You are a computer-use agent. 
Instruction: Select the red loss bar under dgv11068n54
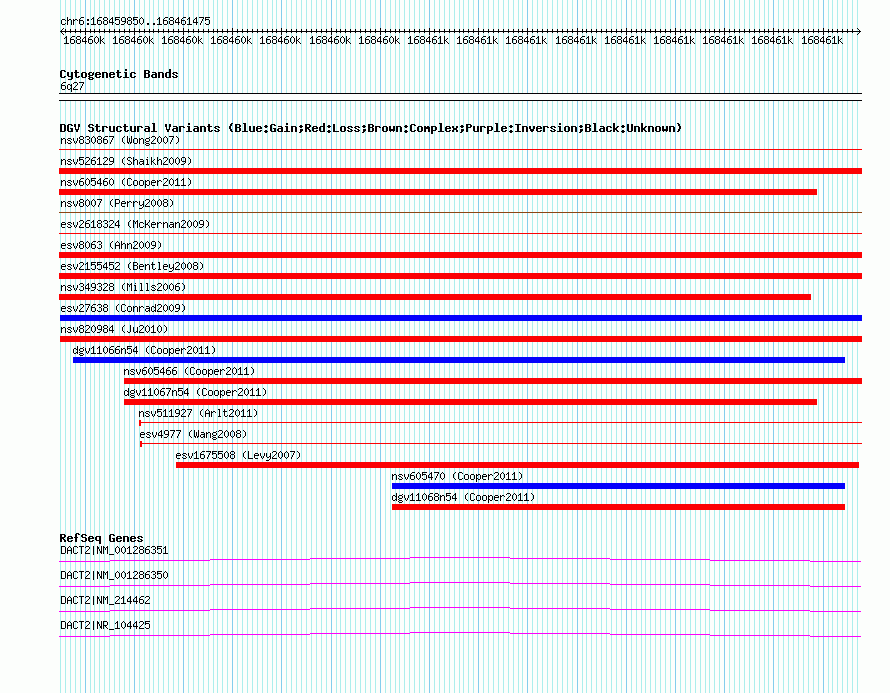tap(618, 507)
